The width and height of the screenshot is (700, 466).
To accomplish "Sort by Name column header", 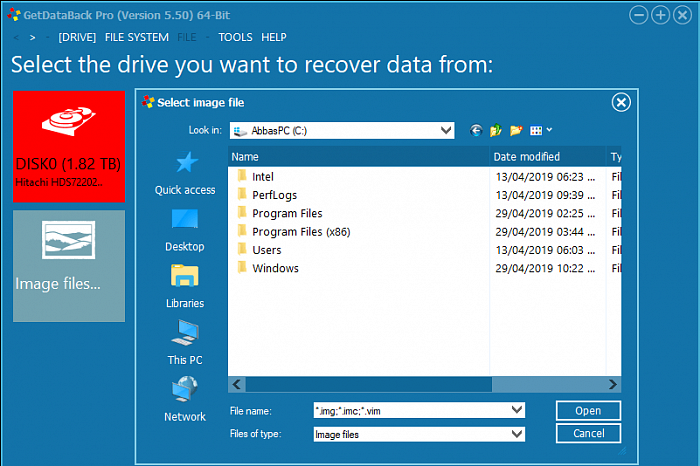I will (358, 157).
